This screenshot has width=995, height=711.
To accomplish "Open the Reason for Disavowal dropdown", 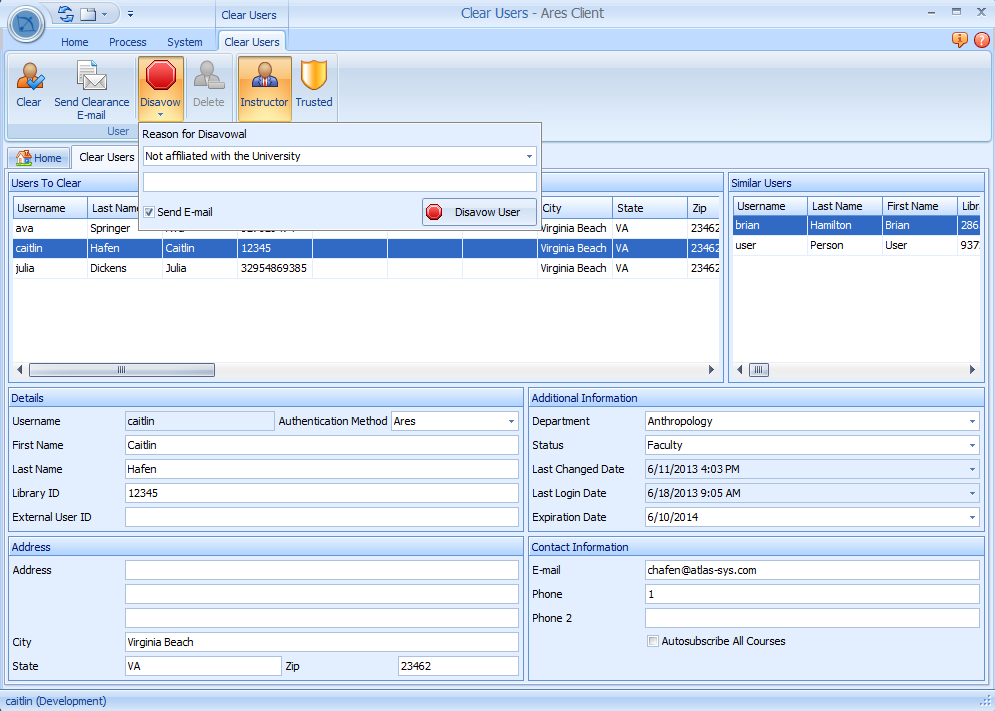I will click(x=529, y=156).
